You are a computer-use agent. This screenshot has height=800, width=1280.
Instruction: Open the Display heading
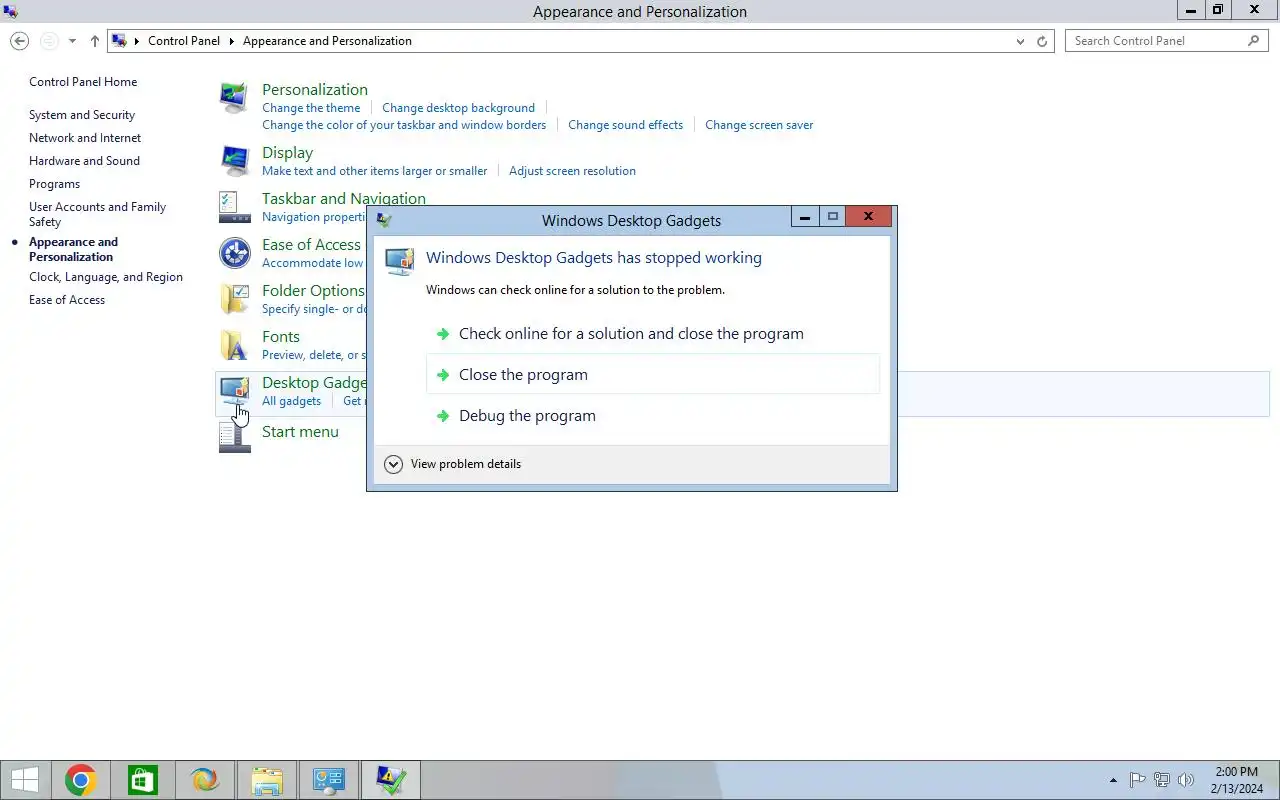pos(288,153)
